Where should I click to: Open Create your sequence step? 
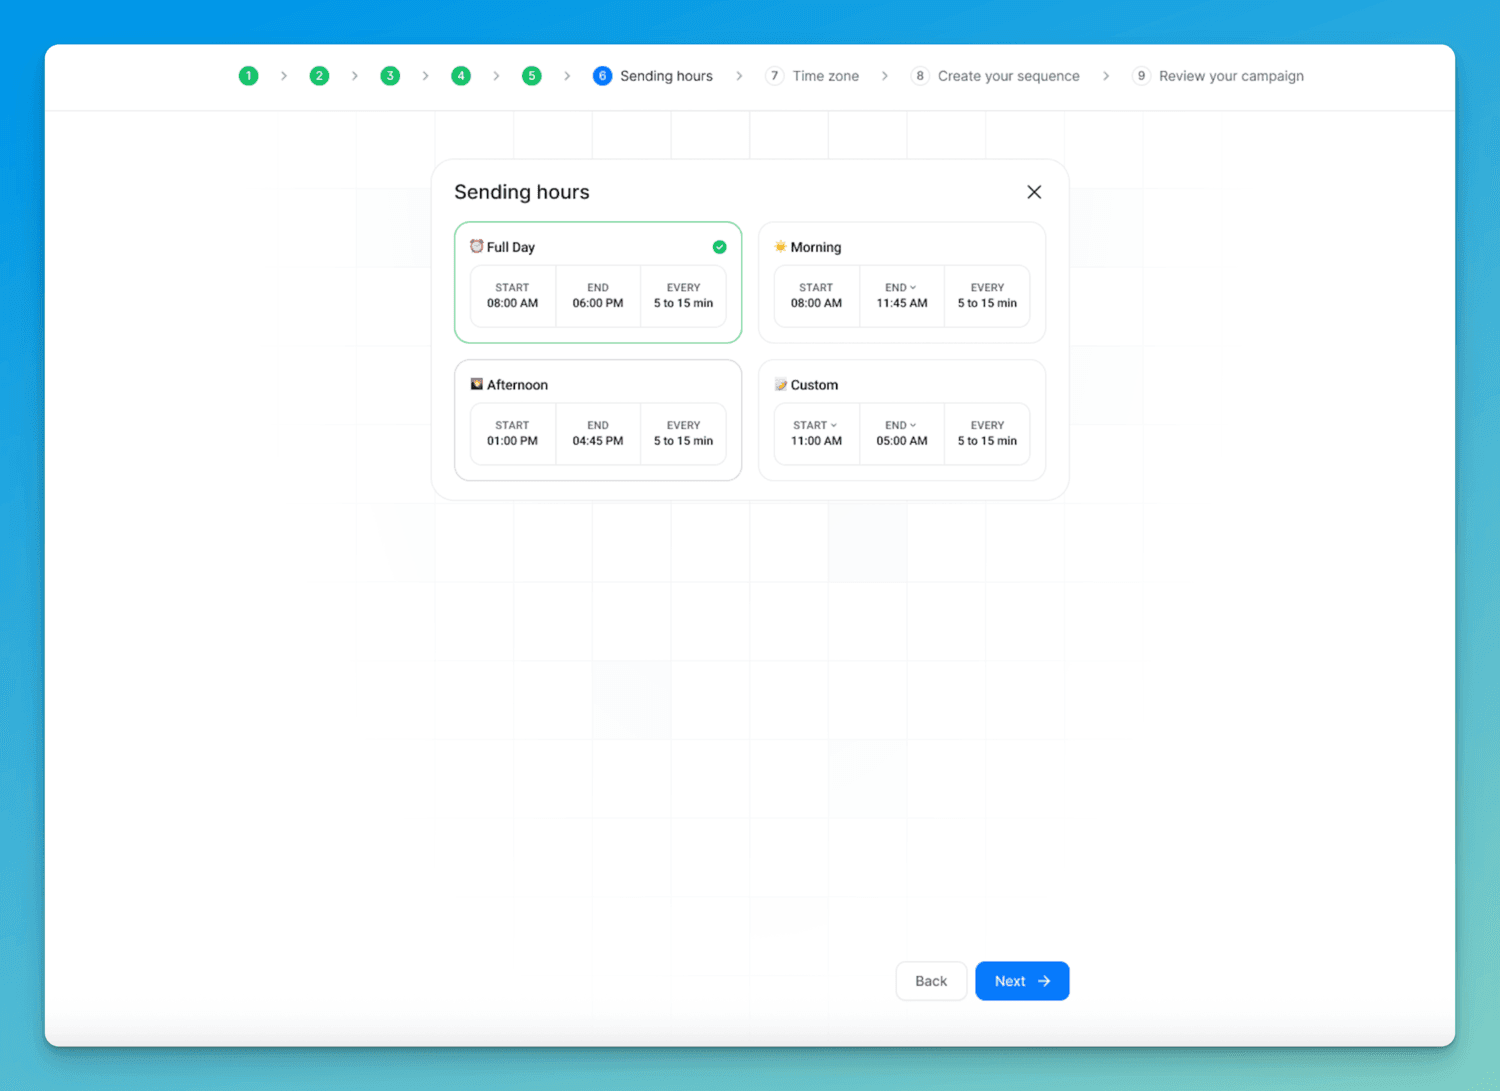[x=996, y=76]
